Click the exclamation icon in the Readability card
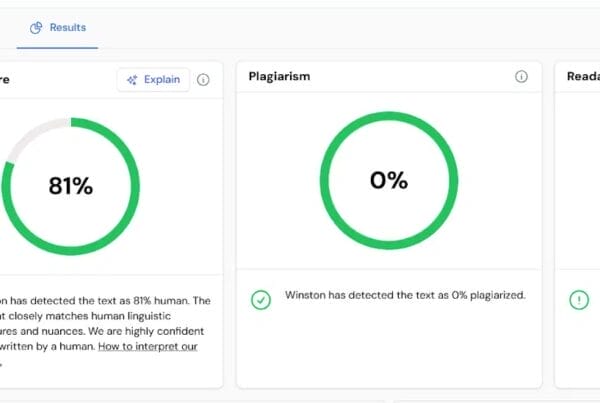Screen dimensions: 600x403 579,299
